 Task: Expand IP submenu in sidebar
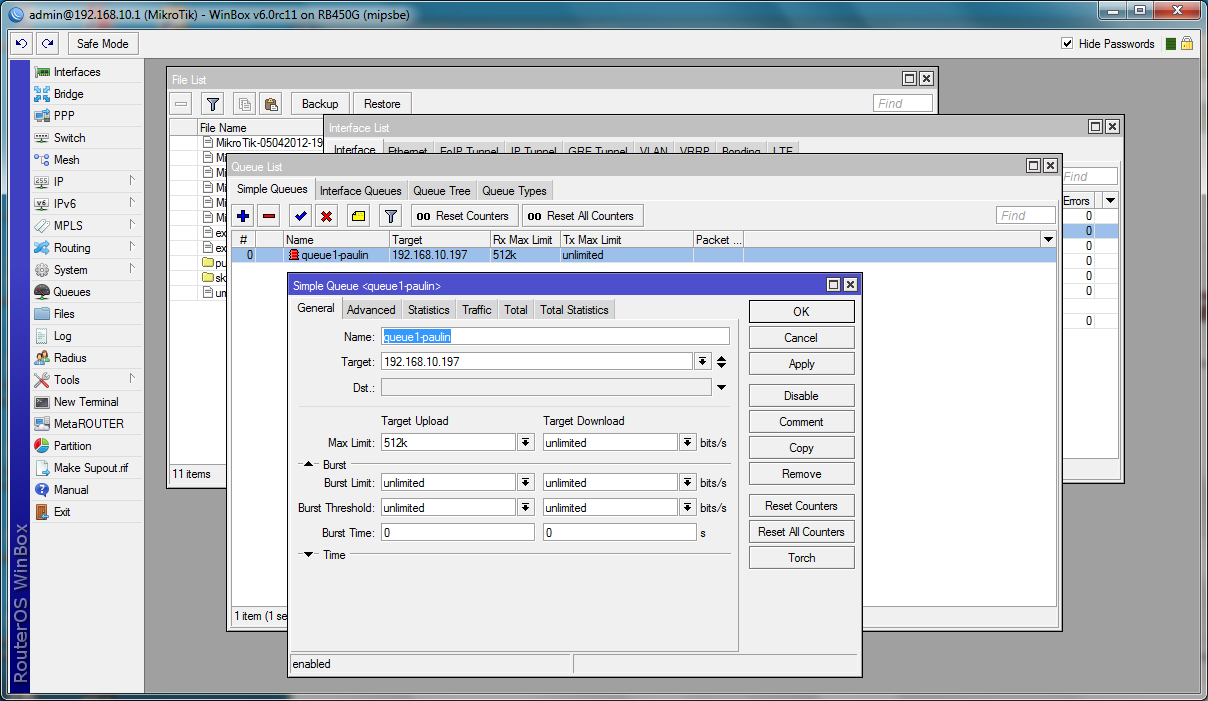tap(132, 182)
